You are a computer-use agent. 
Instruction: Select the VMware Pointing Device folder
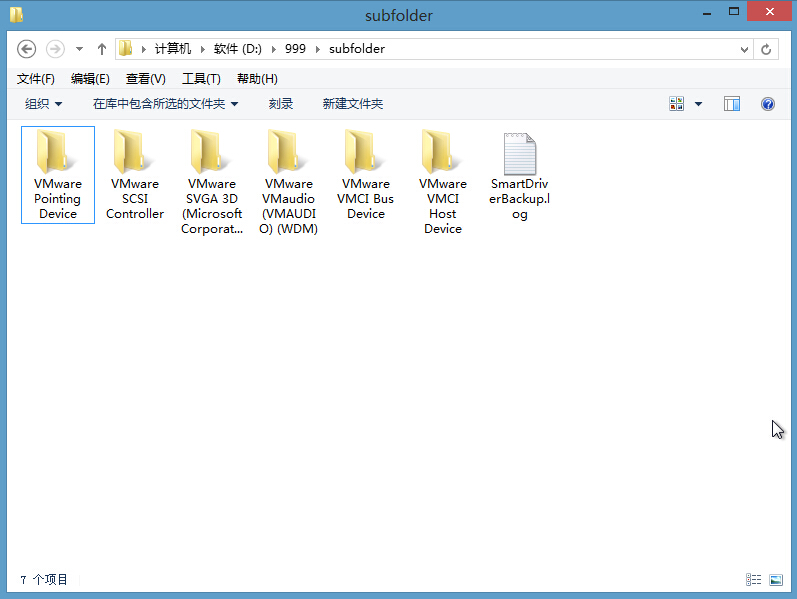pyautogui.click(x=58, y=175)
